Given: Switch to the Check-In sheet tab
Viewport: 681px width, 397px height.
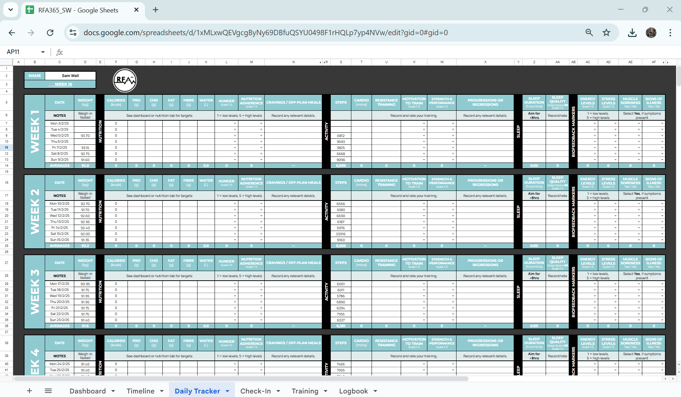Looking at the screenshot, I should coord(255,391).
